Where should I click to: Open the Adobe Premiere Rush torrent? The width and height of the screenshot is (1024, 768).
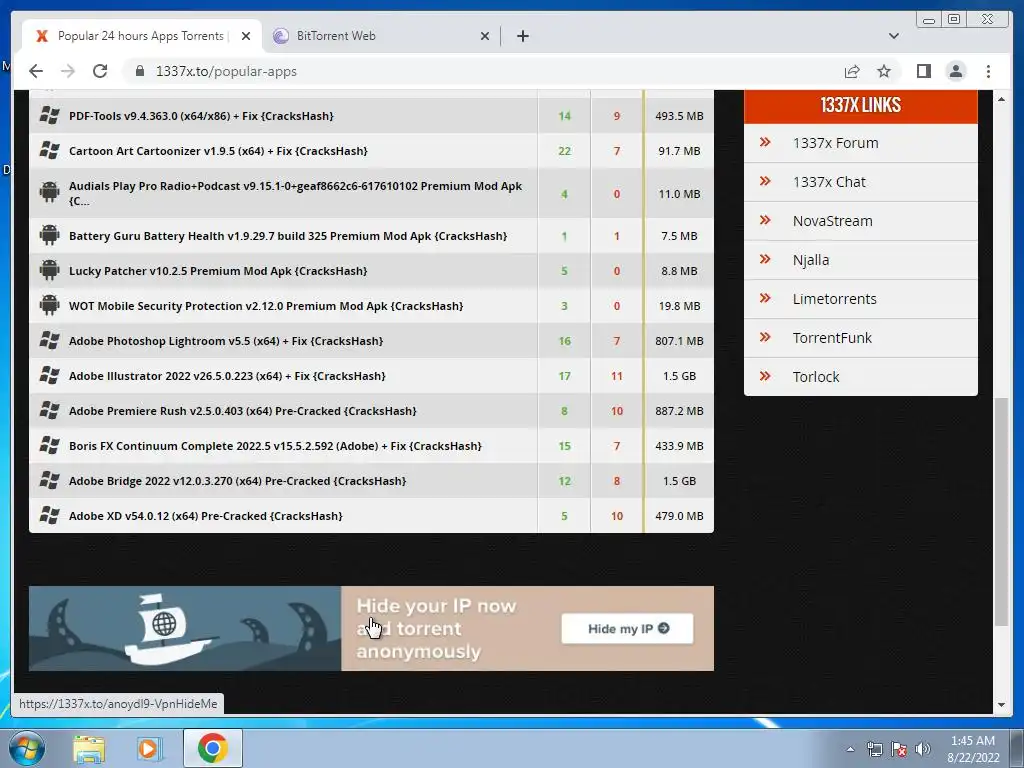(242, 411)
